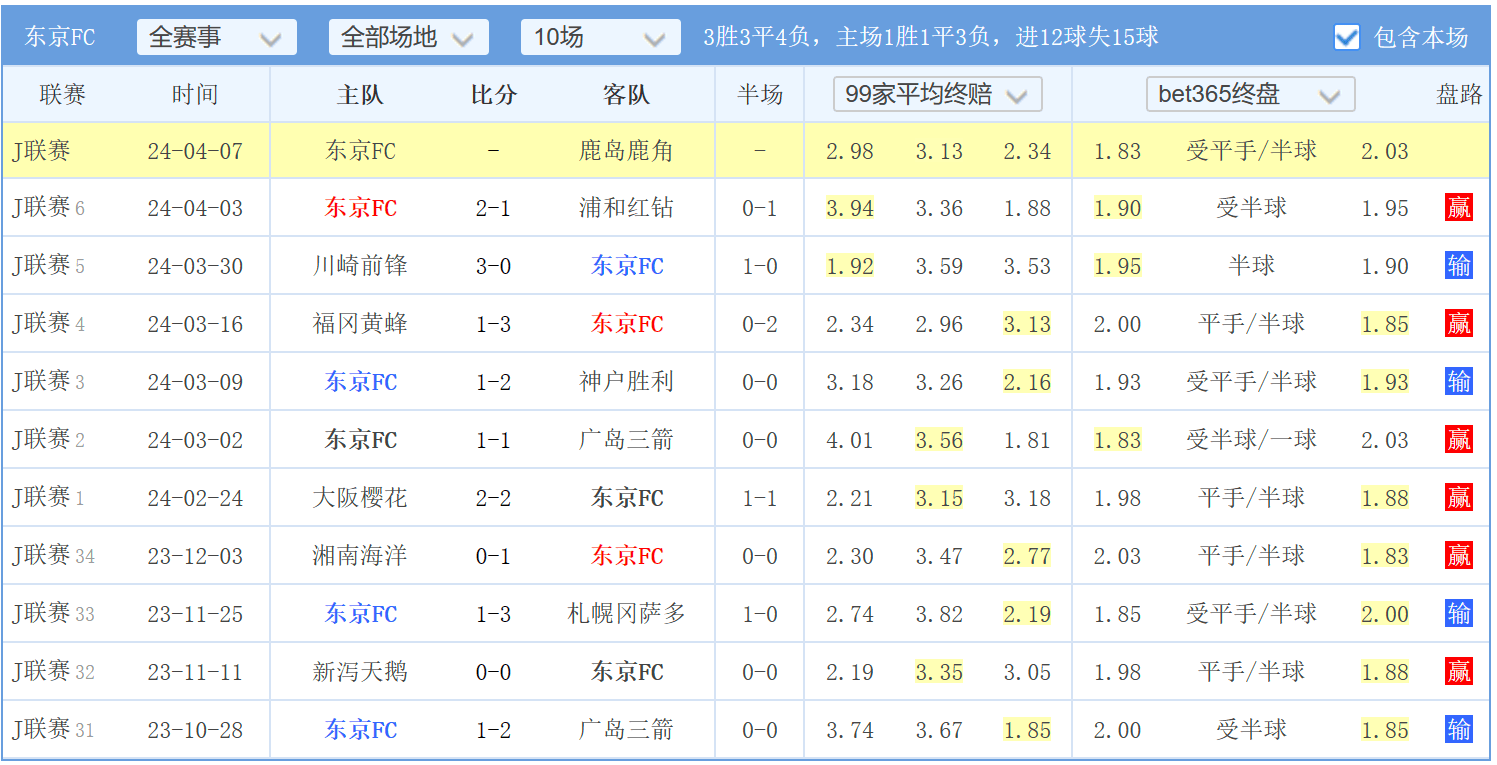Select the highlighted 2.77 away odds

(x=1027, y=556)
